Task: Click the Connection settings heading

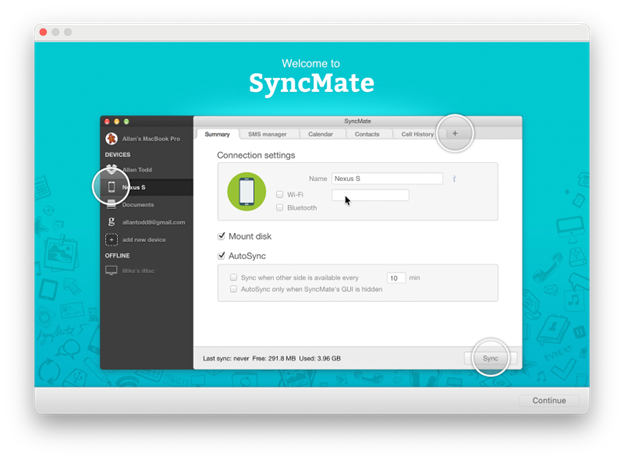Action: tap(256, 155)
